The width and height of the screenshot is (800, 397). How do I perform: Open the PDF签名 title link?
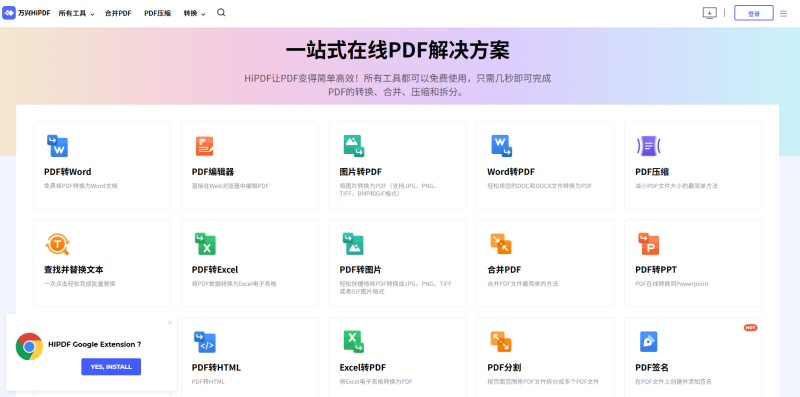pyautogui.click(x=652, y=367)
